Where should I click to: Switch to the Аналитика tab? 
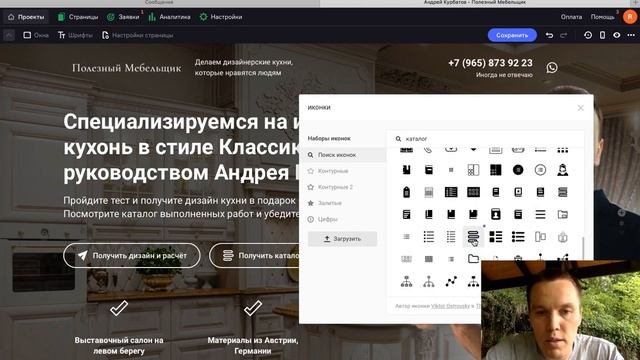pyautogui.click(x=169, y=17)
